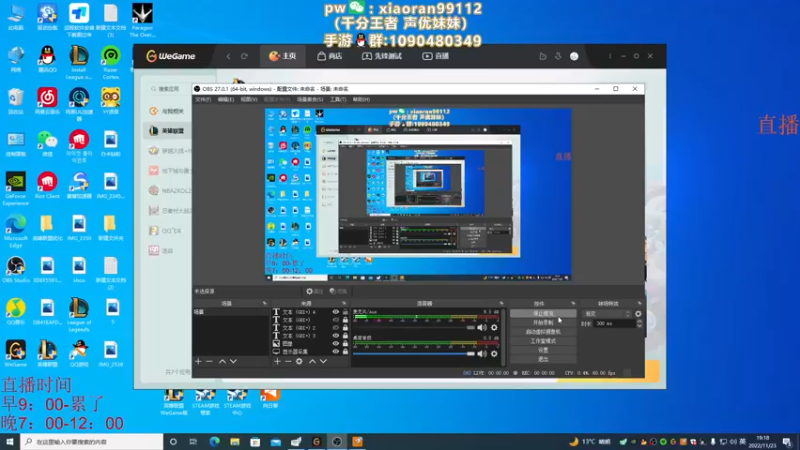Move scene down in the scenes panel
Screen dimensions: 800x450
pyautogui.click(x=233, y=361)
